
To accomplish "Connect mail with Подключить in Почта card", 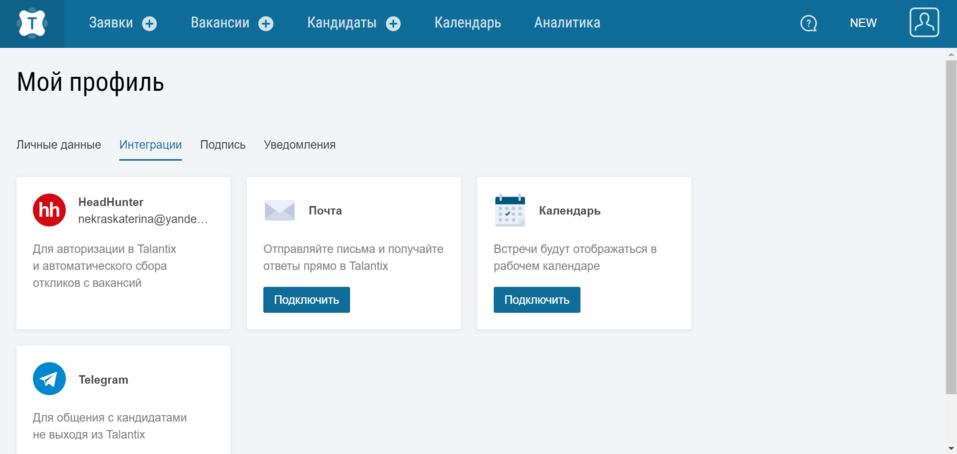I will coord(306,300).
